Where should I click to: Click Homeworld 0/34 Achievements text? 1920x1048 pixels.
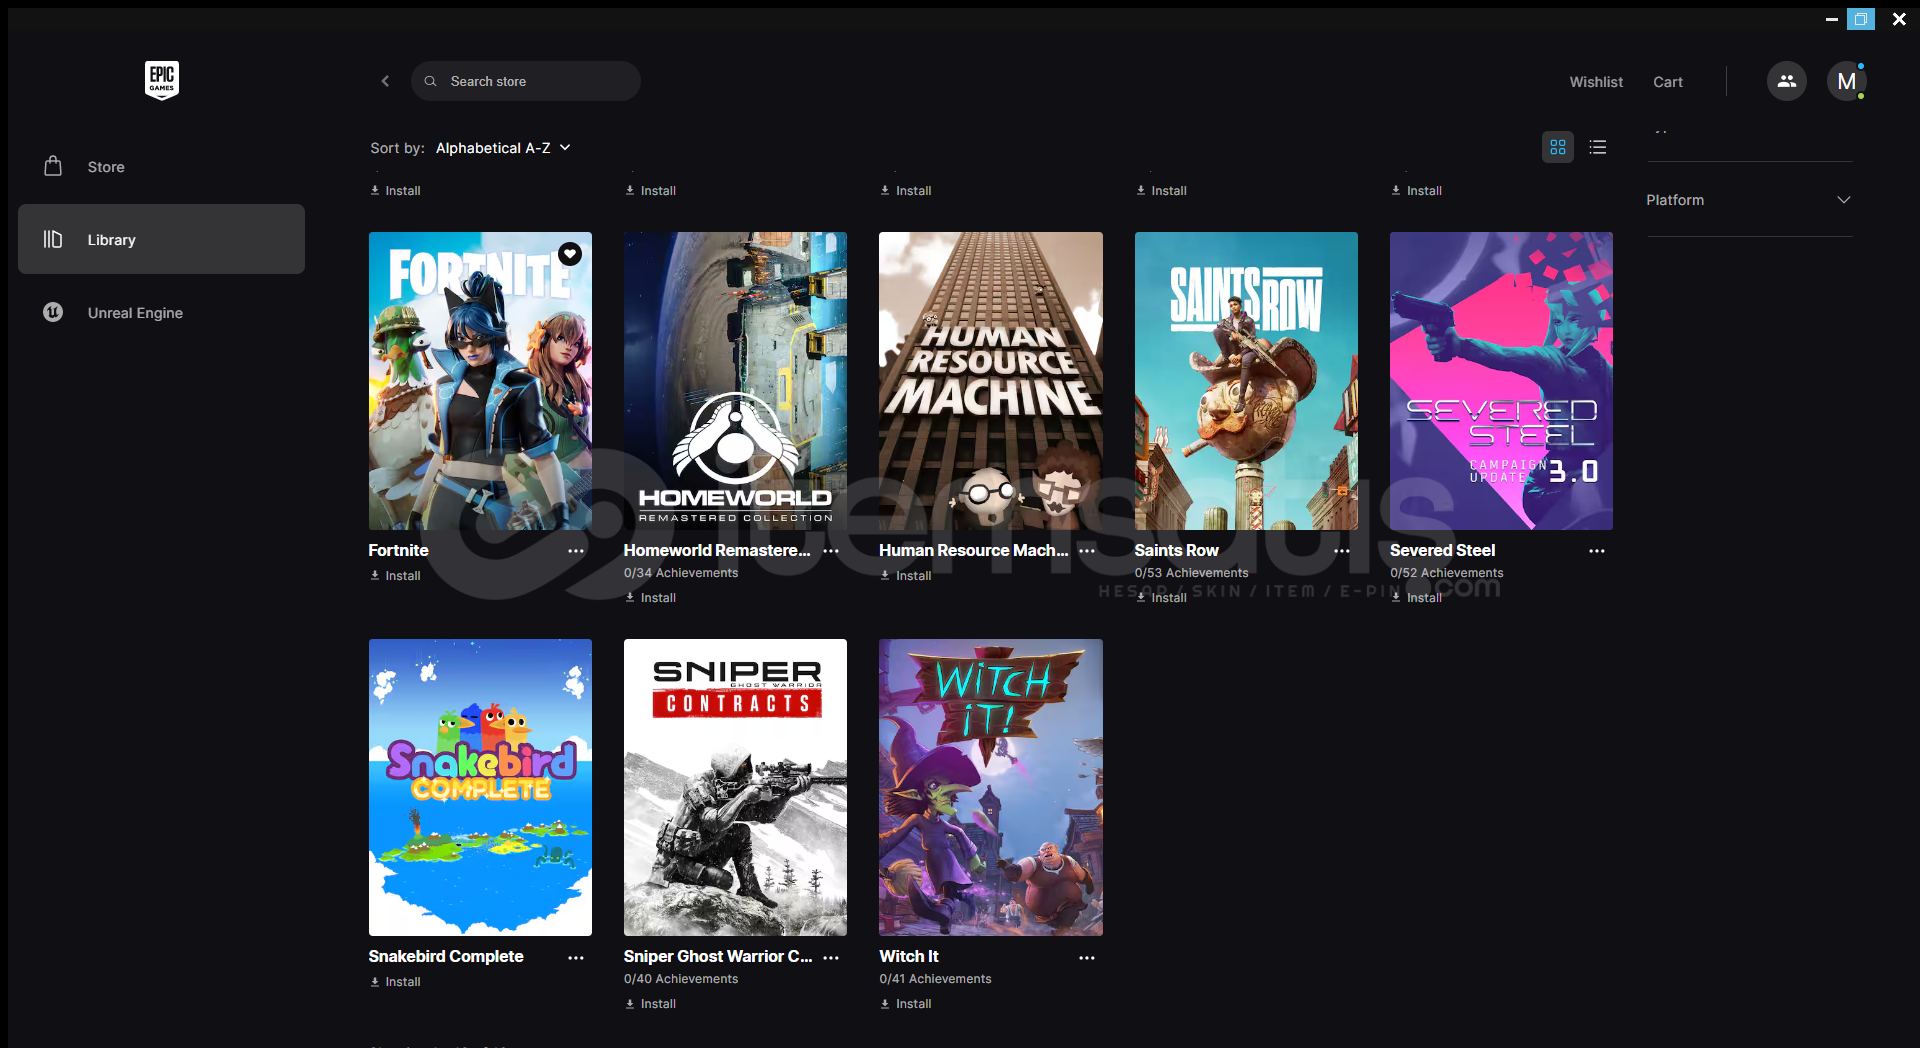click(681, 573)
